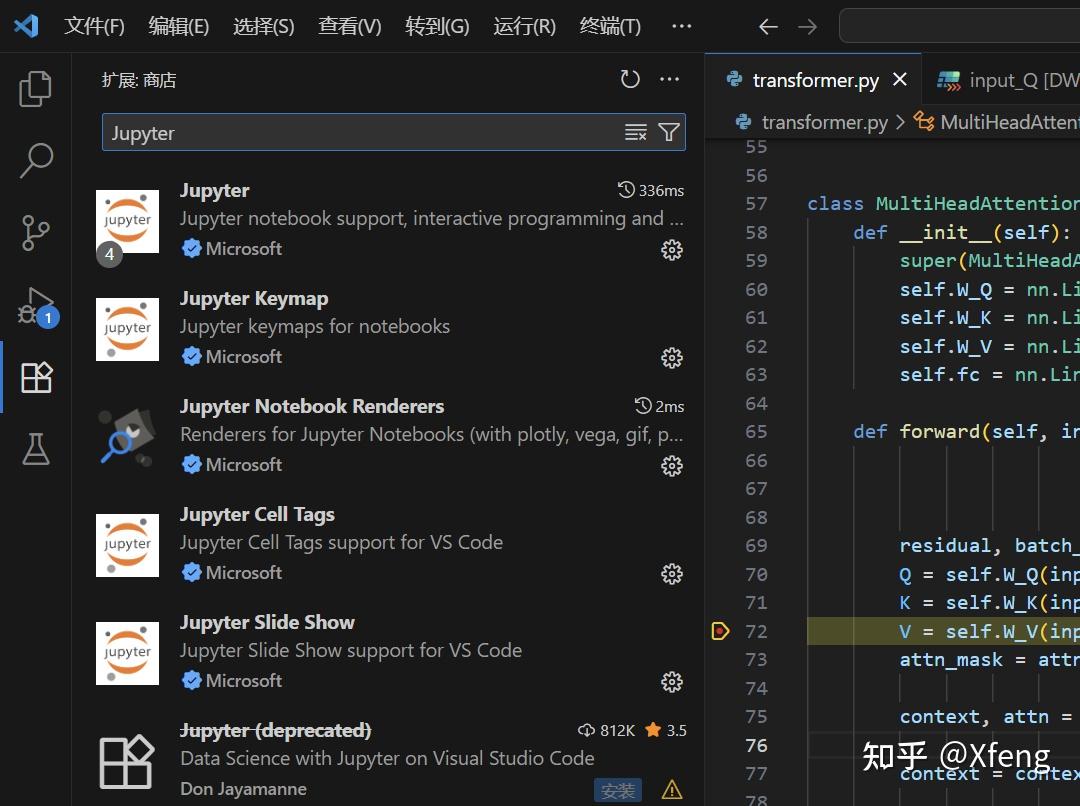This screenshot has width=1080, height=806.
Task: Toggle the breakpoint on line 72
Action: tap(720, 631)
